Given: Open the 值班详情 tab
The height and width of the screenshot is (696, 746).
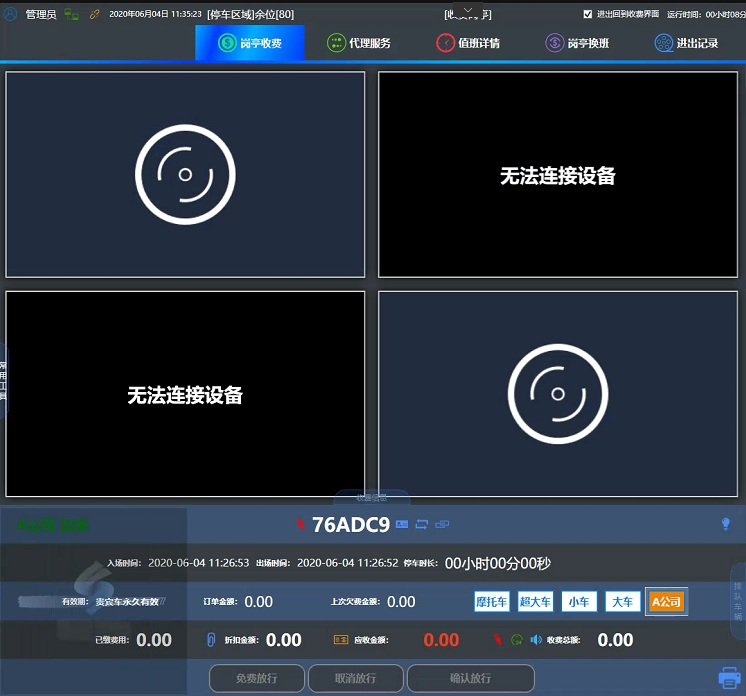Looking at the screenshot, I should [468, 43].
